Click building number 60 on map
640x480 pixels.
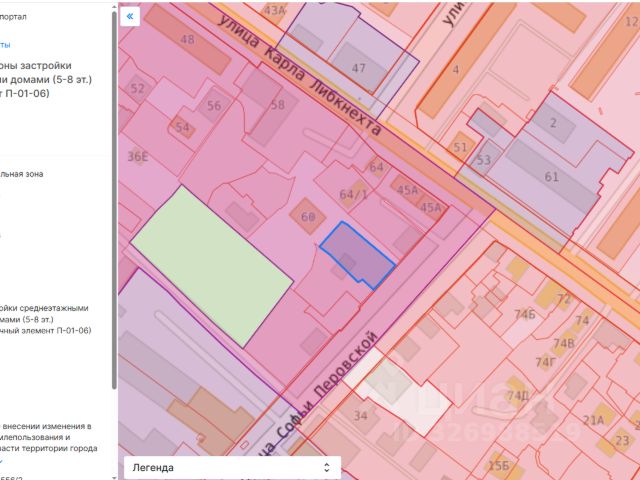click(x=308, y=217)
